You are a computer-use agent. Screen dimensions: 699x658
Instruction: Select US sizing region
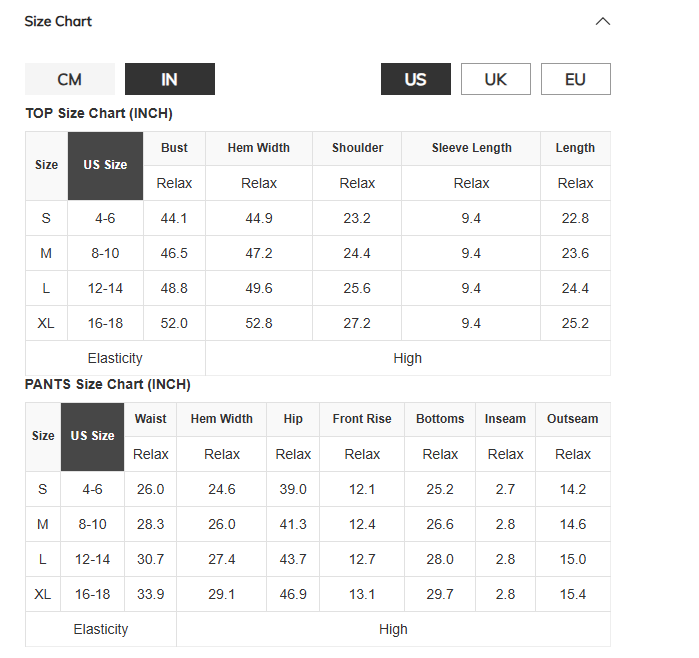click(415, 79)
